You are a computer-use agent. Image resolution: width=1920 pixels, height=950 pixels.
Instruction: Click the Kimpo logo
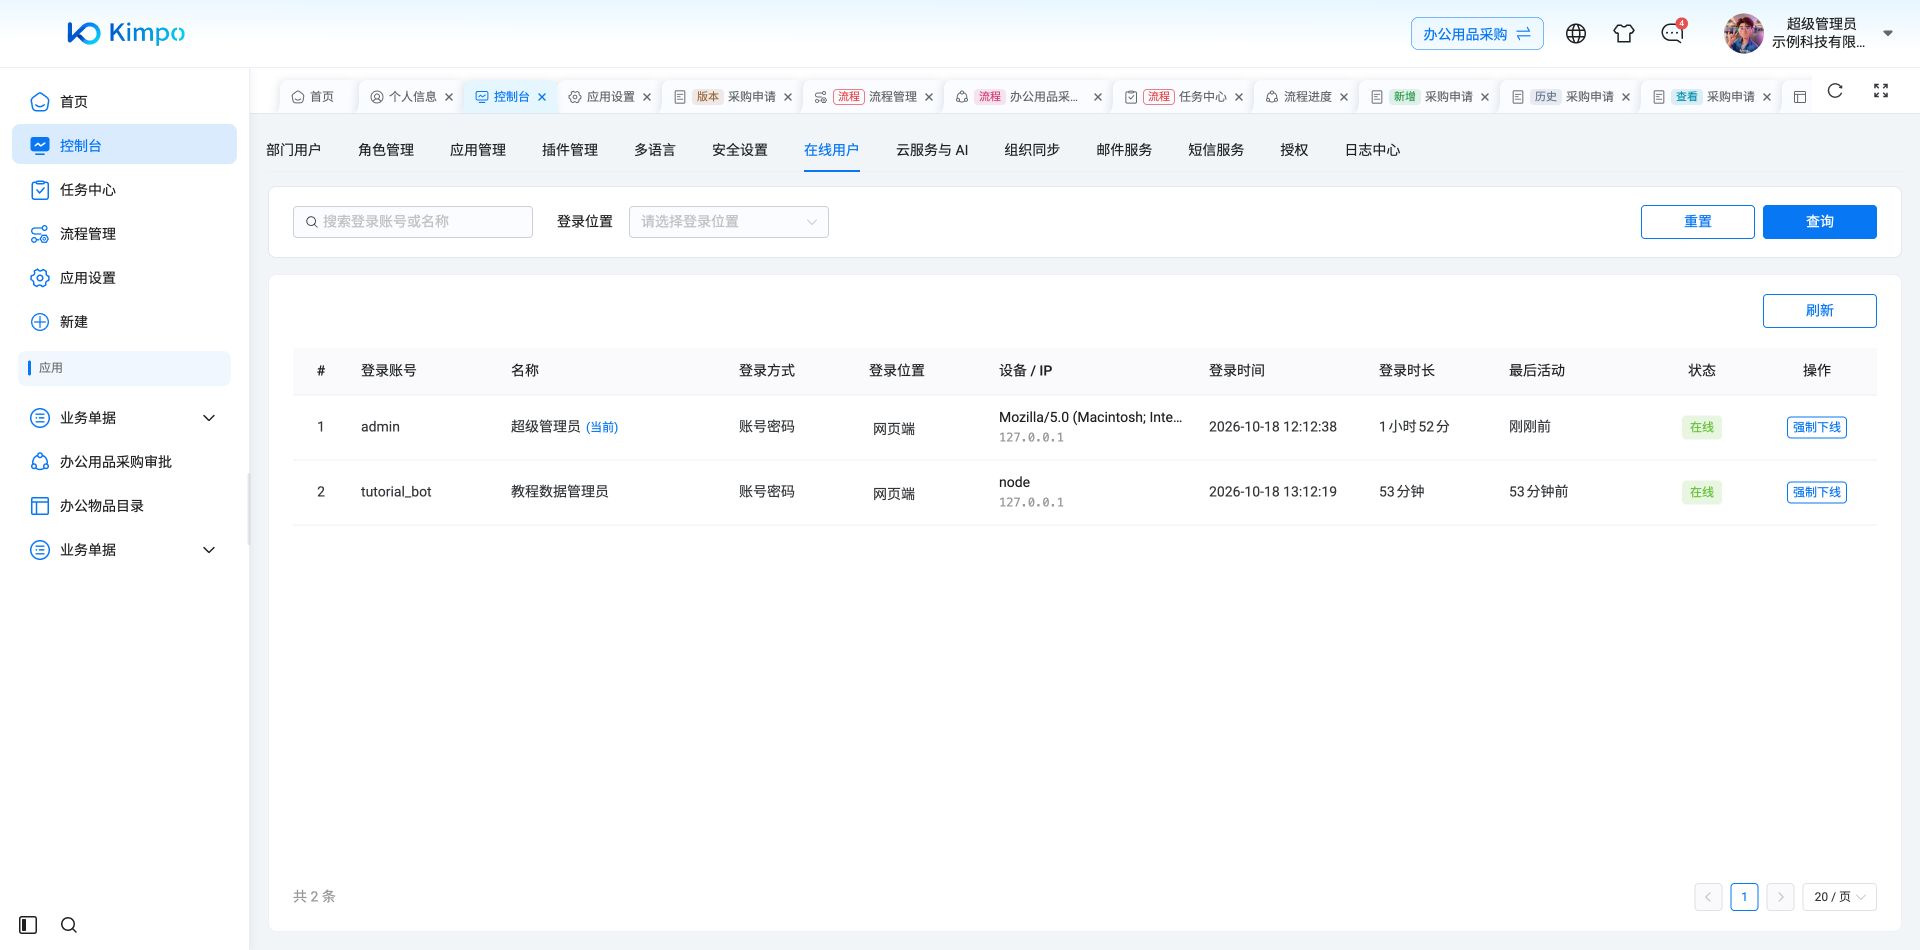coord(126,33)
